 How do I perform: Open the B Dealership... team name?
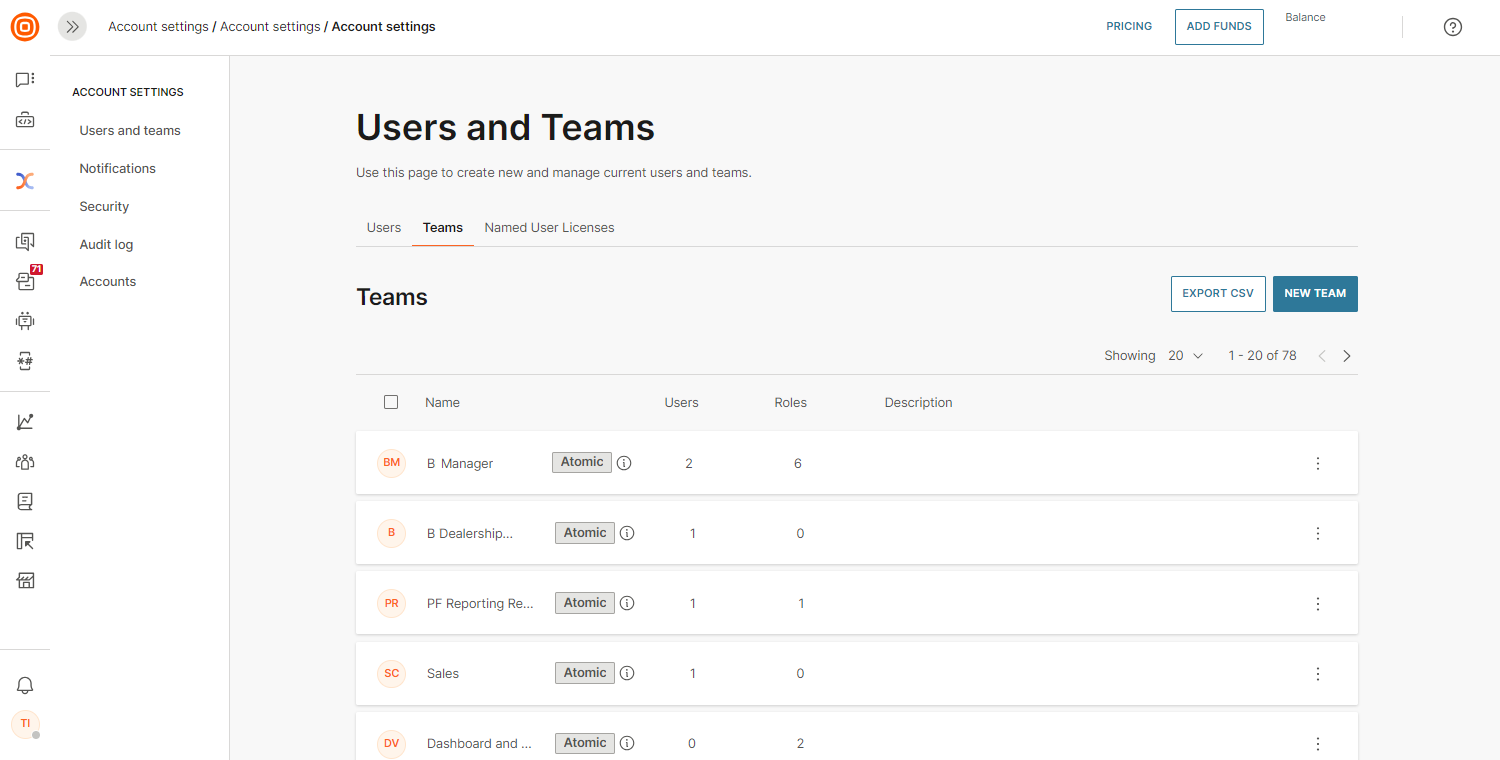pyautogui.click(x=470, y=534)
